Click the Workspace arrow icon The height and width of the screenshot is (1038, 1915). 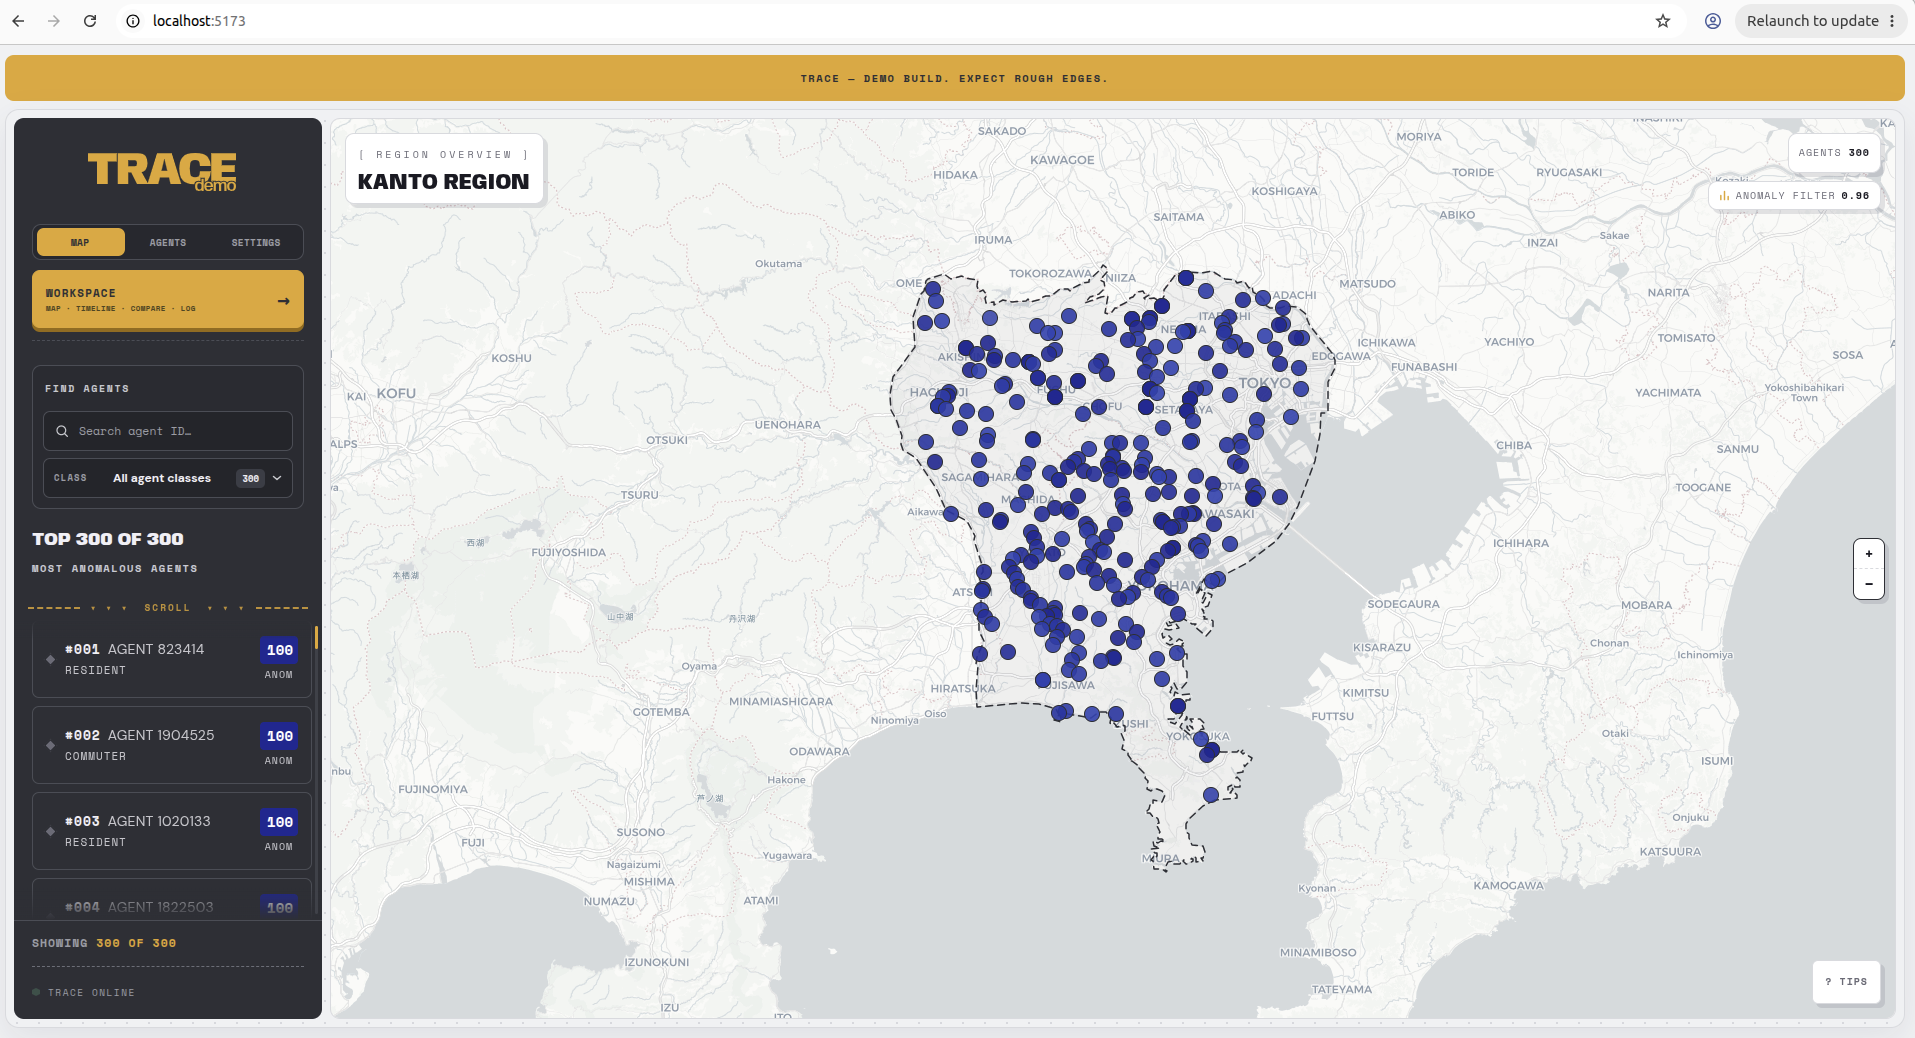coord(283,301)
